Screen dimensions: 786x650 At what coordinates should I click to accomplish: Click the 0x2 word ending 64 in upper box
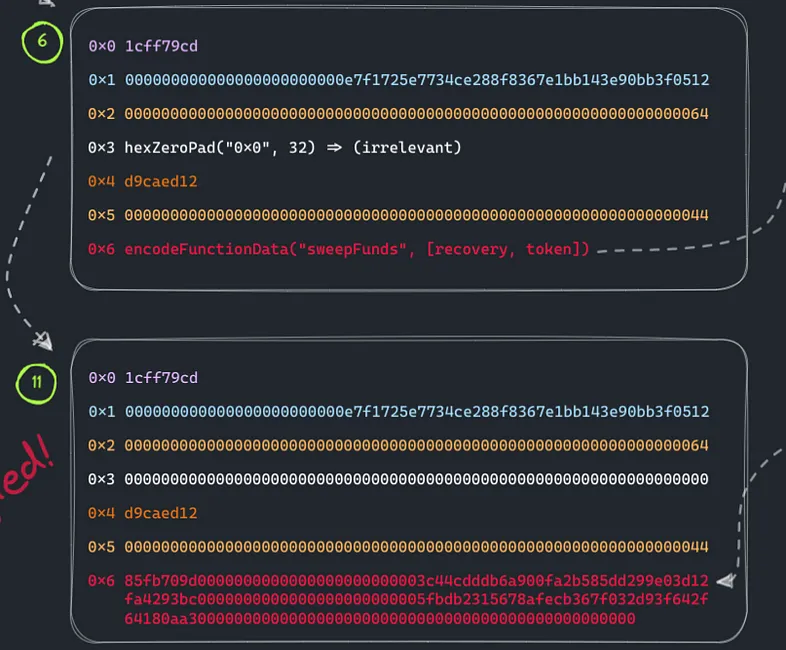pos(416,114)
